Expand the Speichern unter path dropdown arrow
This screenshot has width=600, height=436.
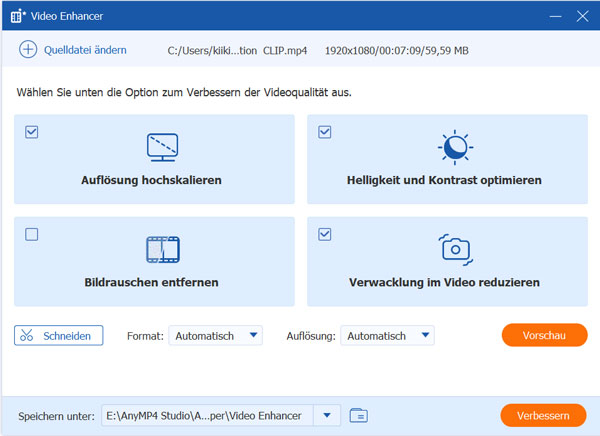pos(327,415)
